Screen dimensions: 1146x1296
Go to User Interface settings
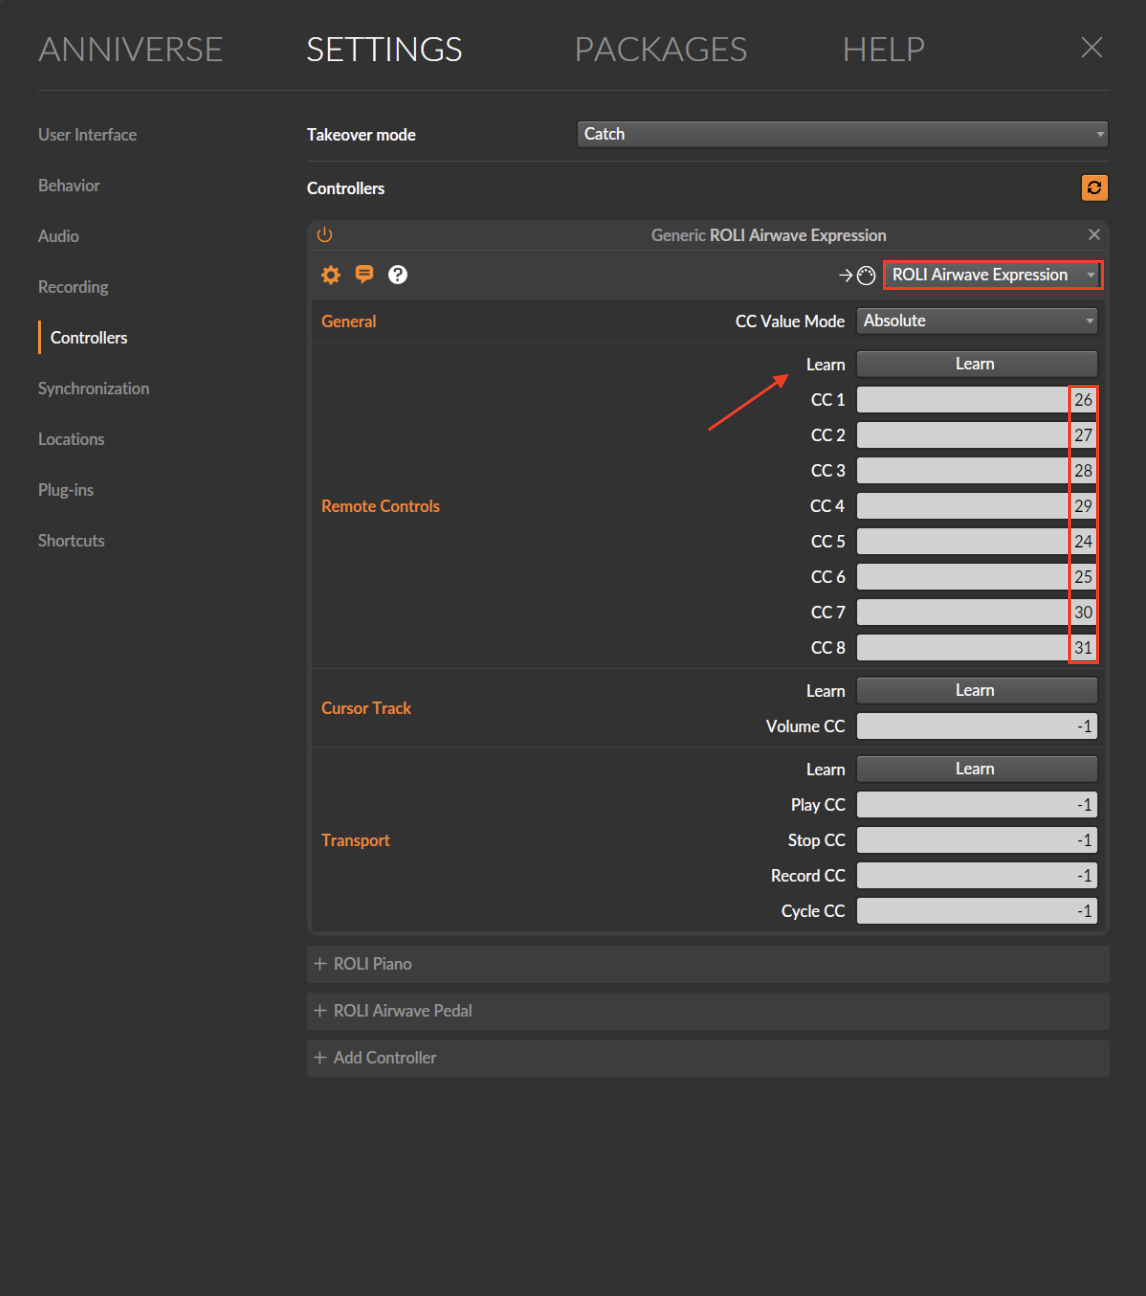[87, 135]
